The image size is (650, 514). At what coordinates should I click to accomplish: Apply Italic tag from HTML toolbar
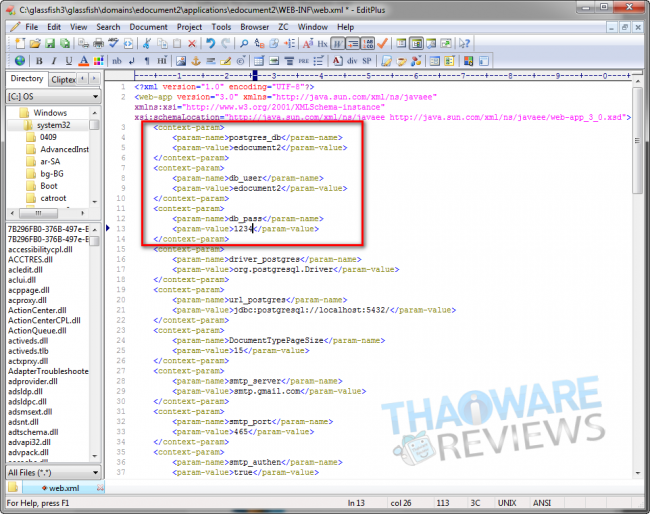(x=54, y=61)
